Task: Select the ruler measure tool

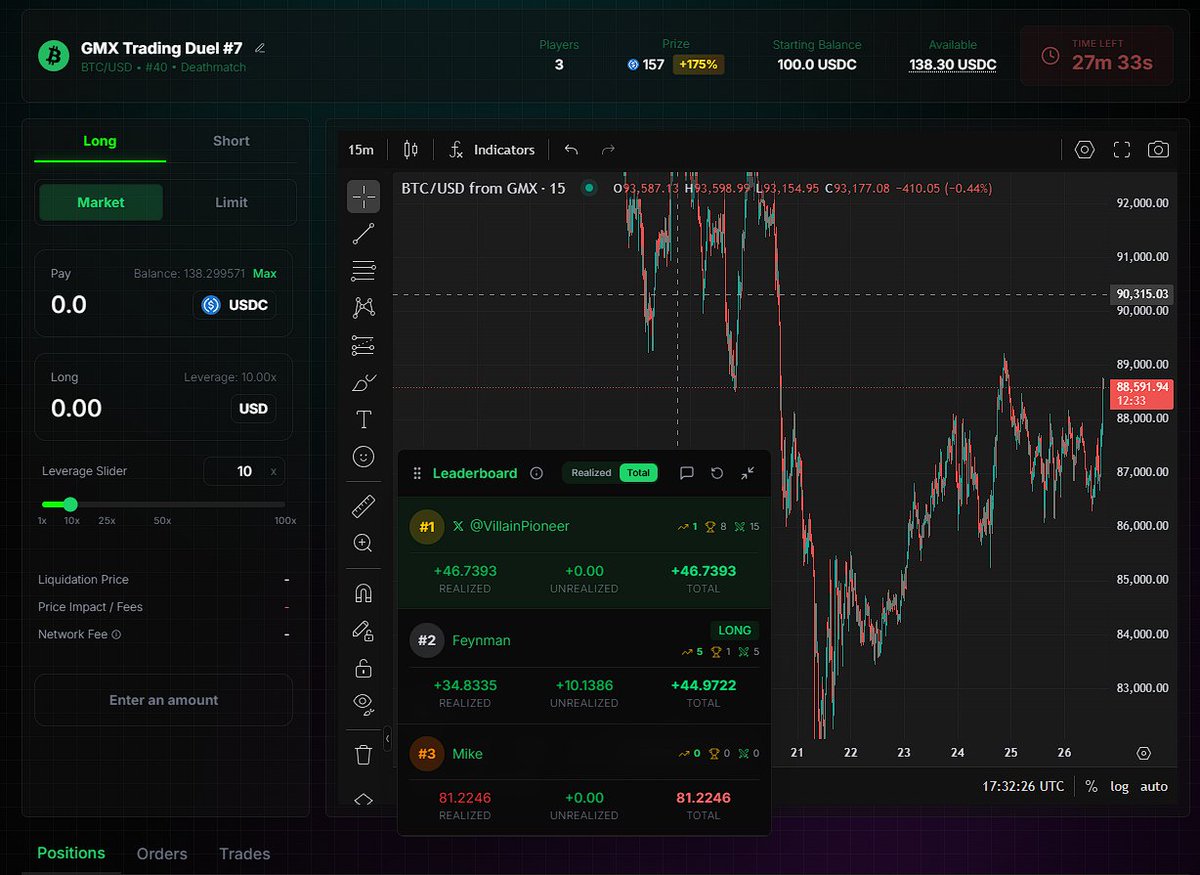Action: click(x=364, y=506)
